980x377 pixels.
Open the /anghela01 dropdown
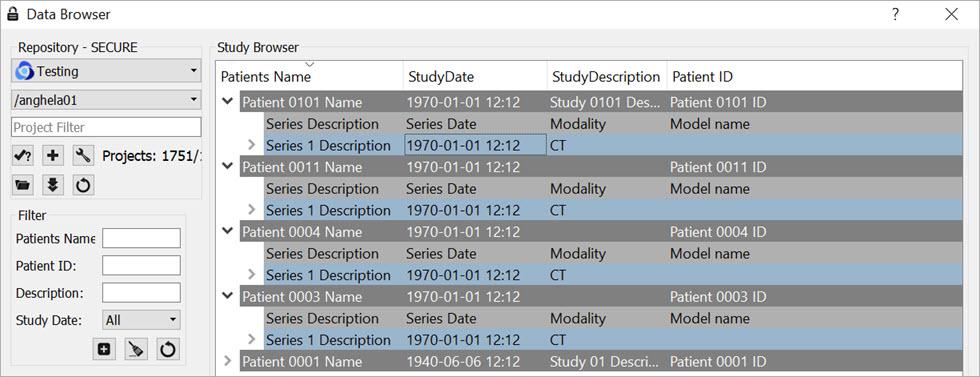click(x=106, y=99)
